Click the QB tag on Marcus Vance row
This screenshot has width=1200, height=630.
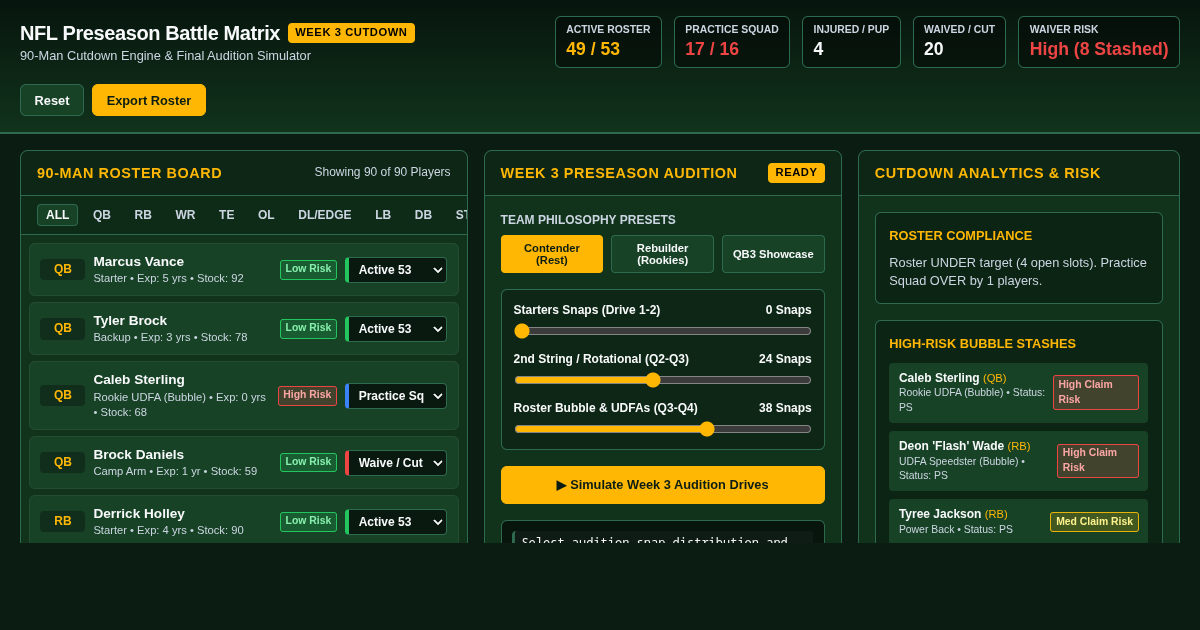pyautogui.click(x=63, y=270)
